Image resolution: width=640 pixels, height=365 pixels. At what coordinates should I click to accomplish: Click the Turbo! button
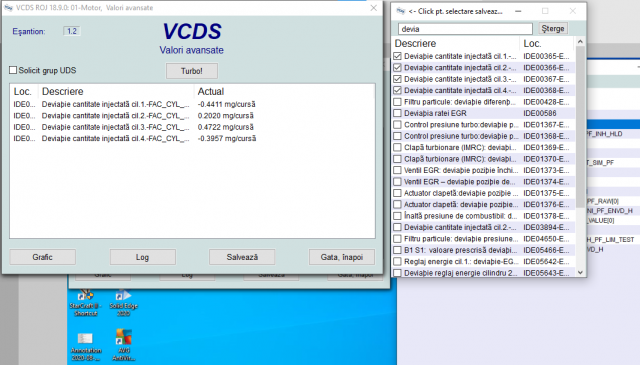(191, 71)
